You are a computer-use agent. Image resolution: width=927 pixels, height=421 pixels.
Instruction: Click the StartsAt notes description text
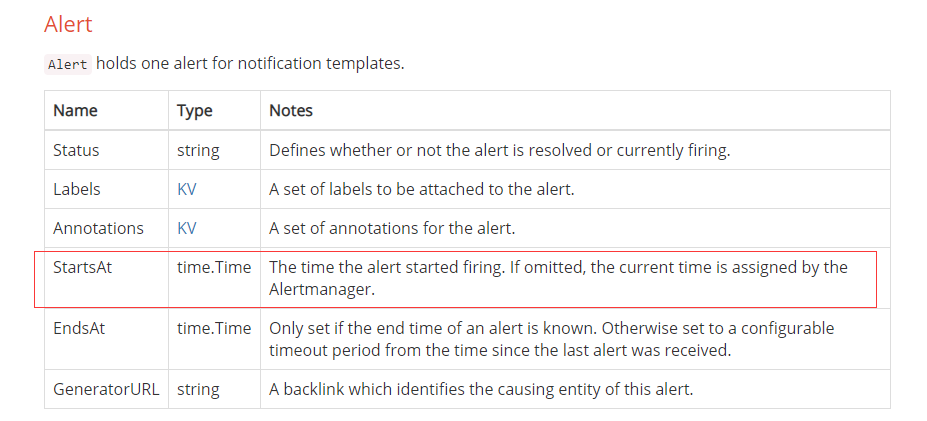tap(557, 277)
